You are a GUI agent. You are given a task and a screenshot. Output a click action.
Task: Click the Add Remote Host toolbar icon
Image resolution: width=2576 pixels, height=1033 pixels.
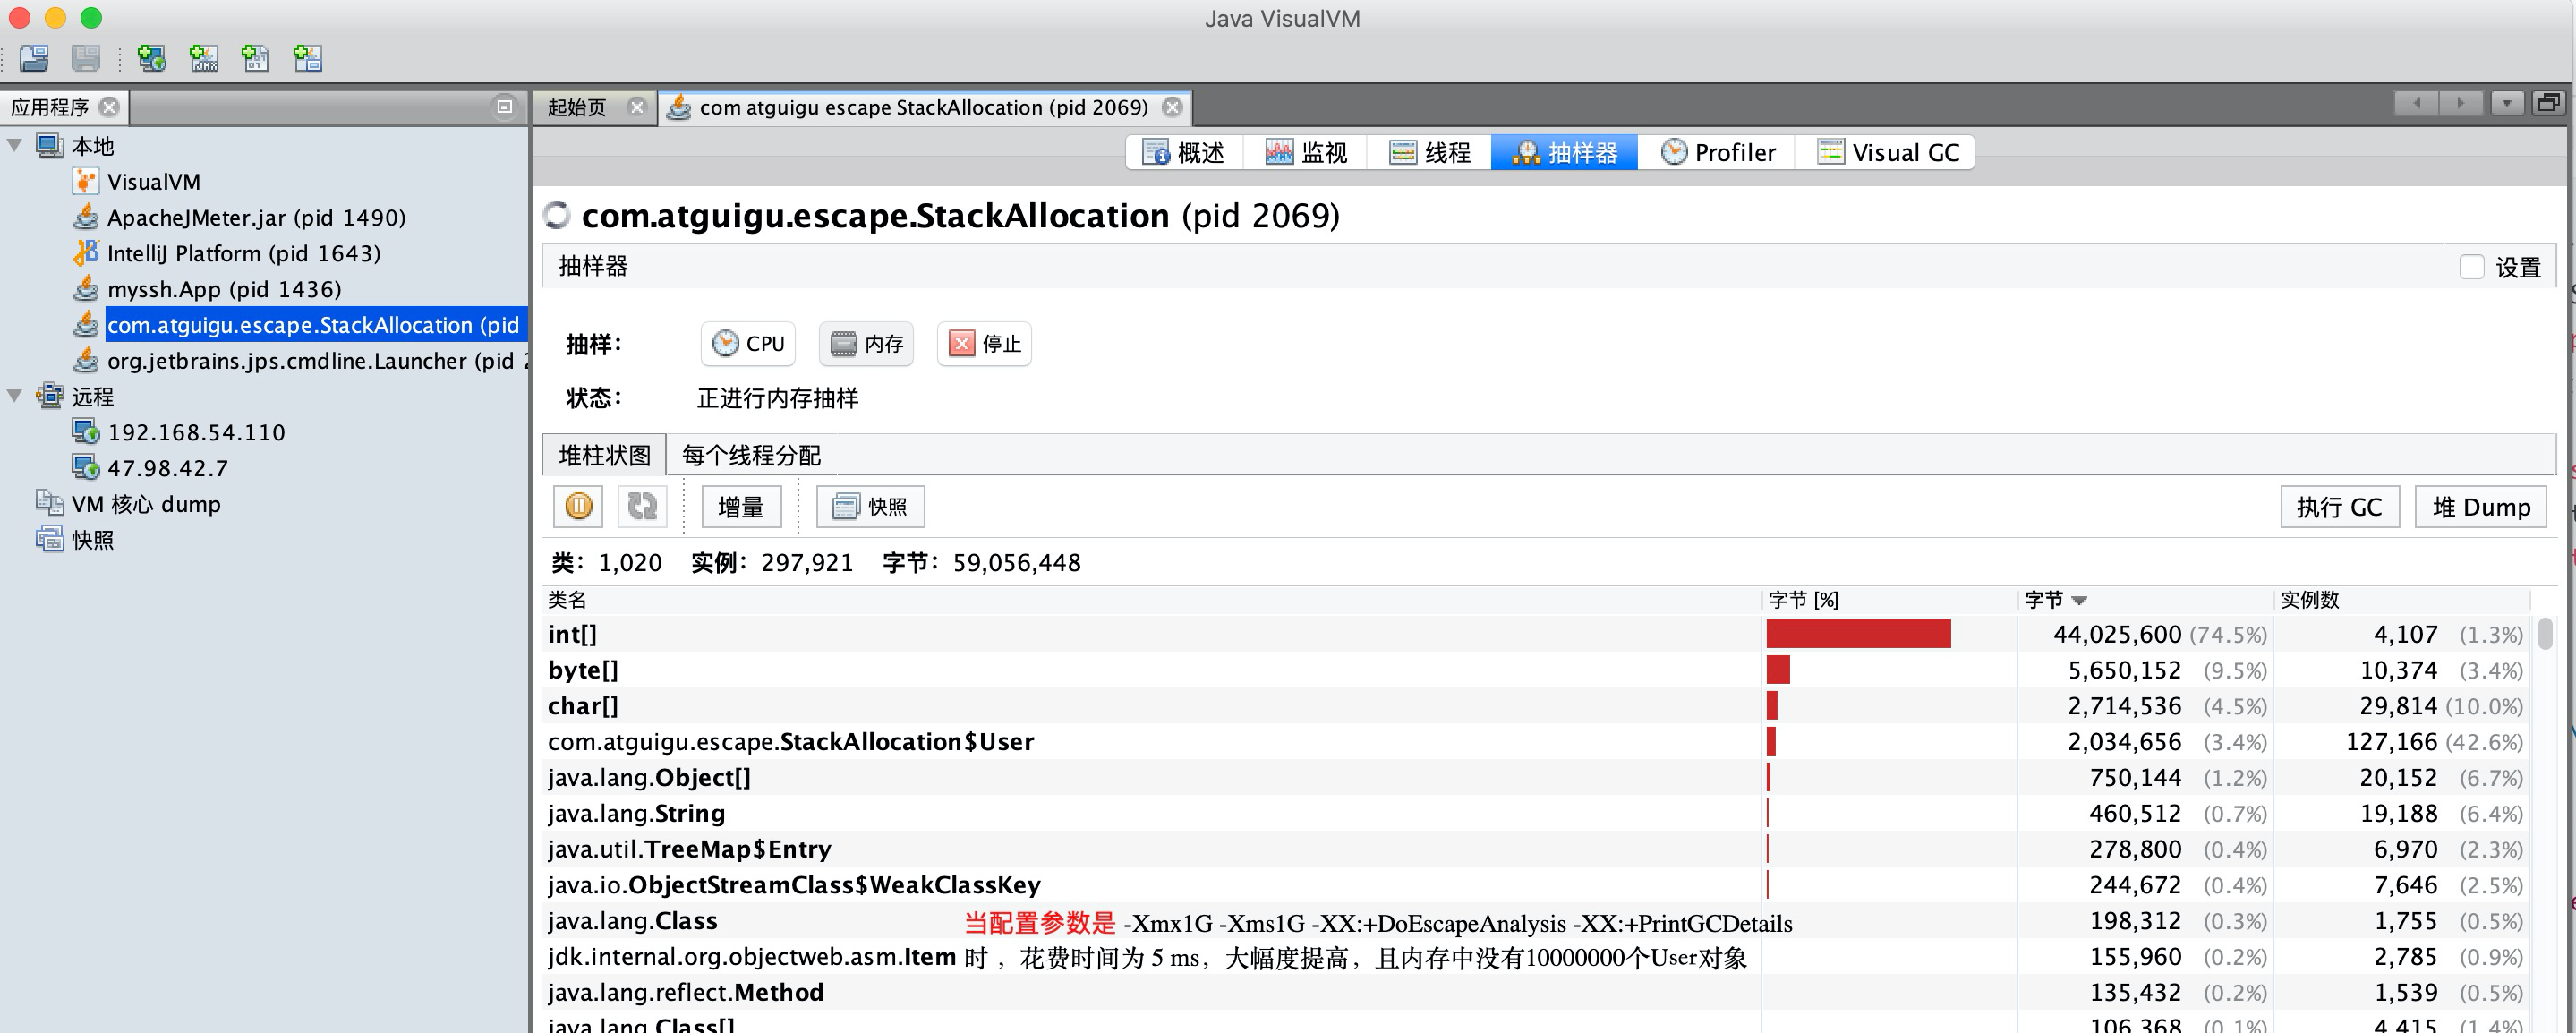152,58
